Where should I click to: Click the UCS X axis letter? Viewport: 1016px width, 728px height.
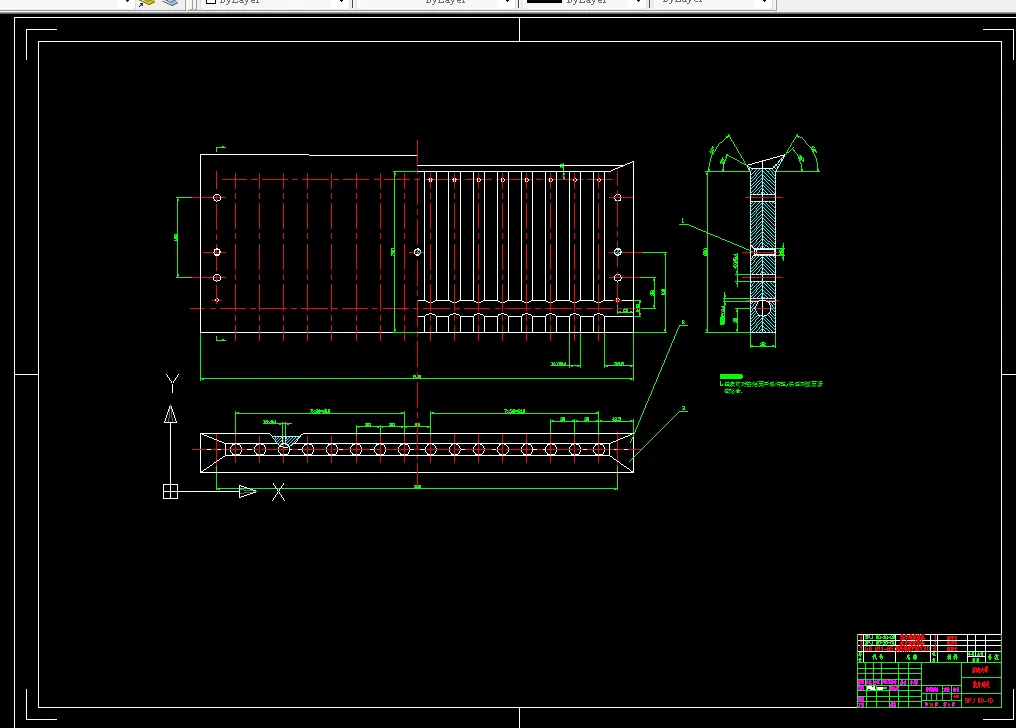[x=279, y=492]
